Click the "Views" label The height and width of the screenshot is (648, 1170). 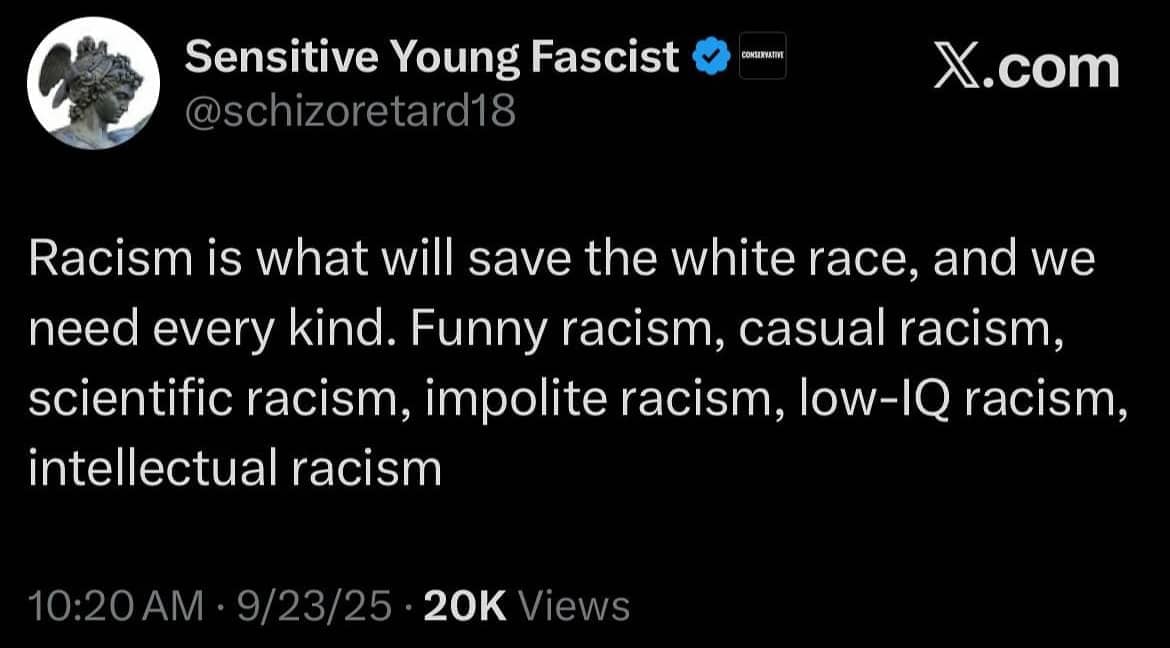click(x=576, y=606)
